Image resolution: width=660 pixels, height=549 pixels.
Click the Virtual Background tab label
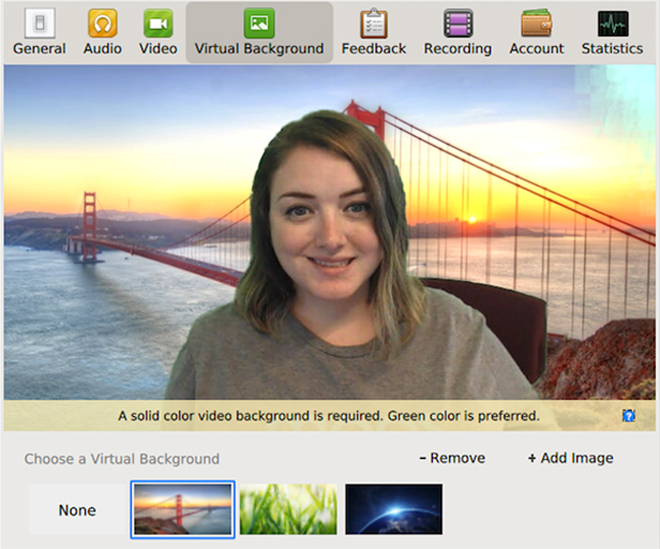coord(259,49)
